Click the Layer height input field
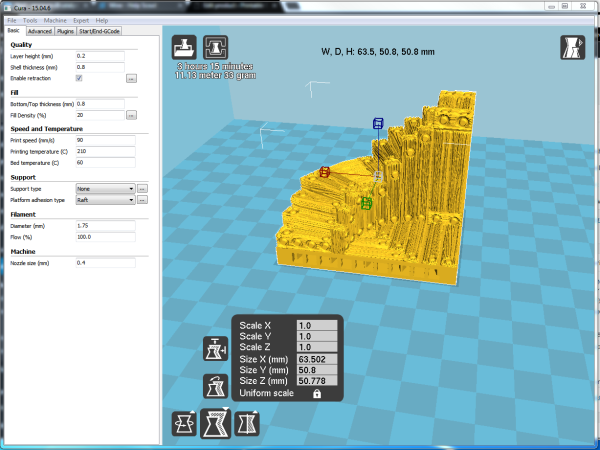600x450 pixels. pyautogui.click(x=99, y=55)
